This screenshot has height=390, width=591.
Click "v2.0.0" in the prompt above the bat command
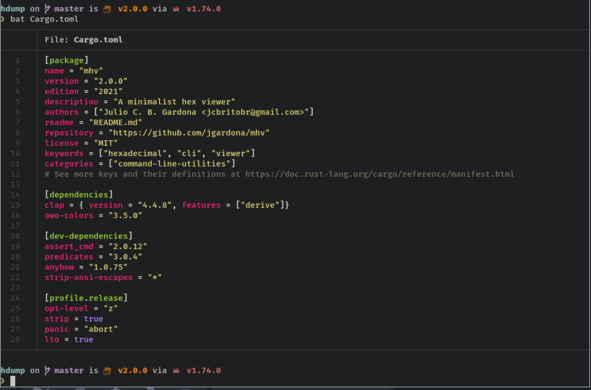click(x=133, y=9)
